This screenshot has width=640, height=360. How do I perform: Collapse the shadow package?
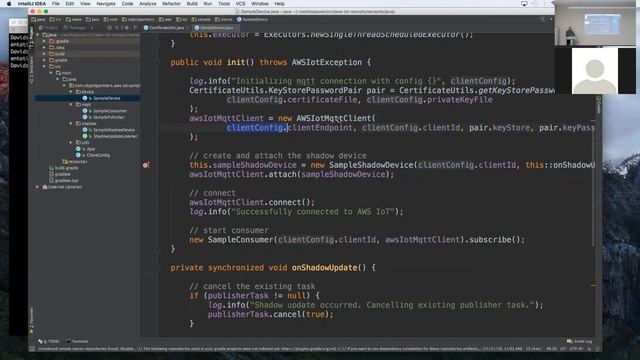71,123
